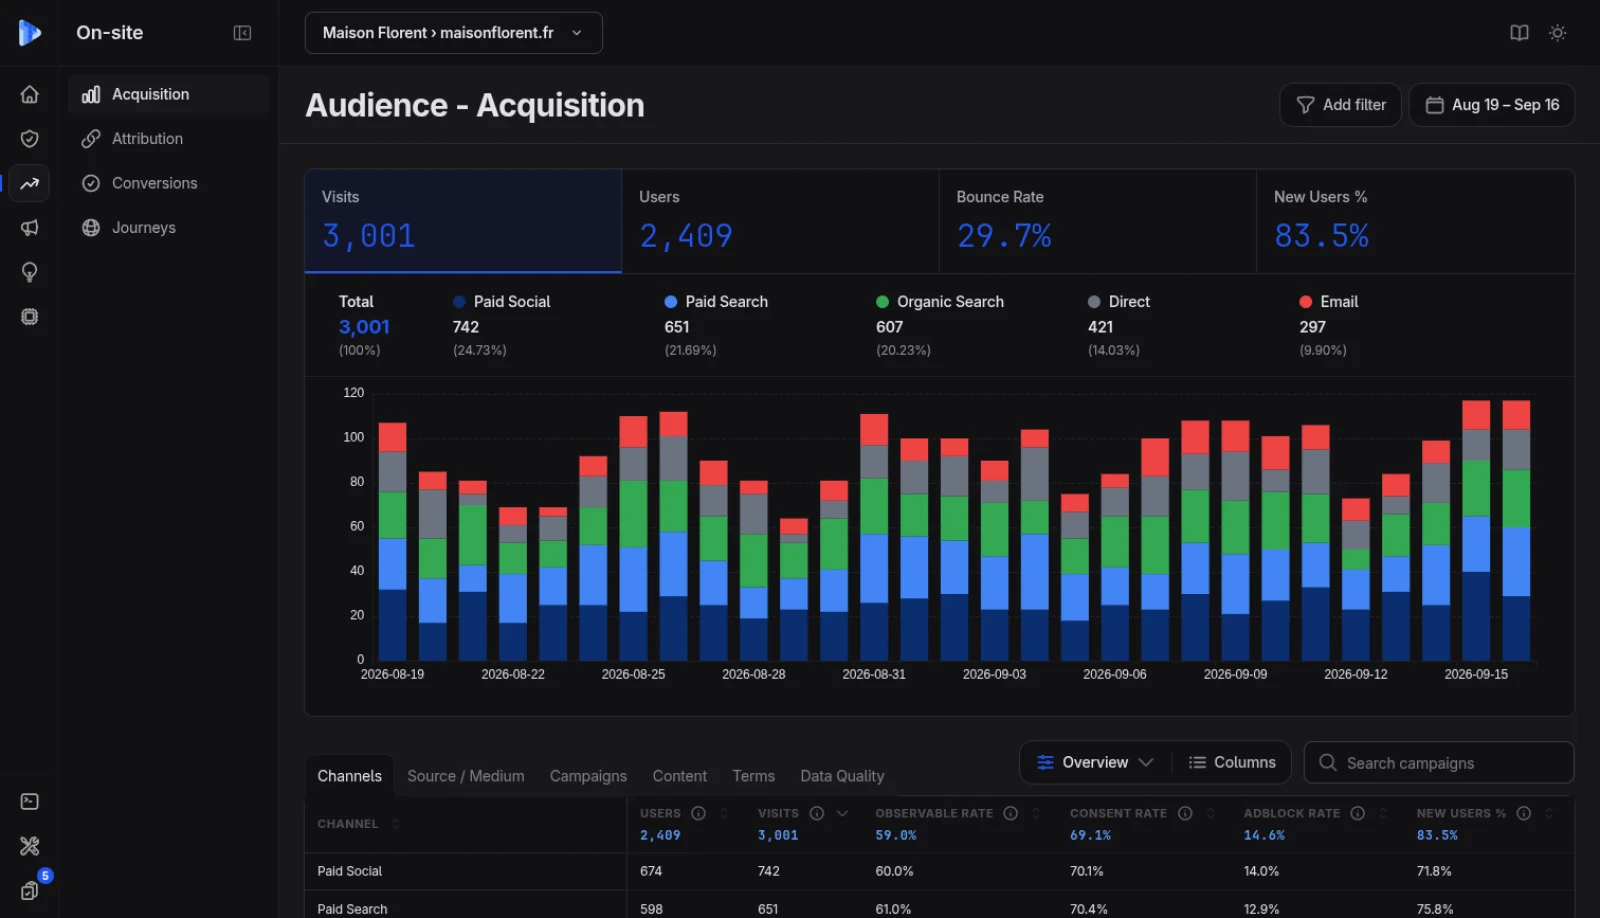Screen dimensions: 1600x918
Task: Open the Home icon in left rail
Action: pos(30,94)
